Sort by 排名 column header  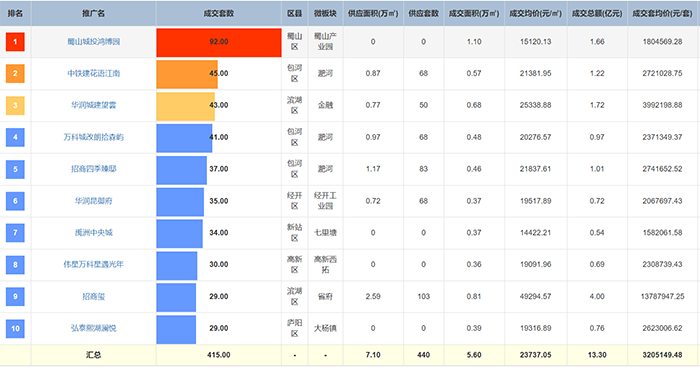point(15,13)
